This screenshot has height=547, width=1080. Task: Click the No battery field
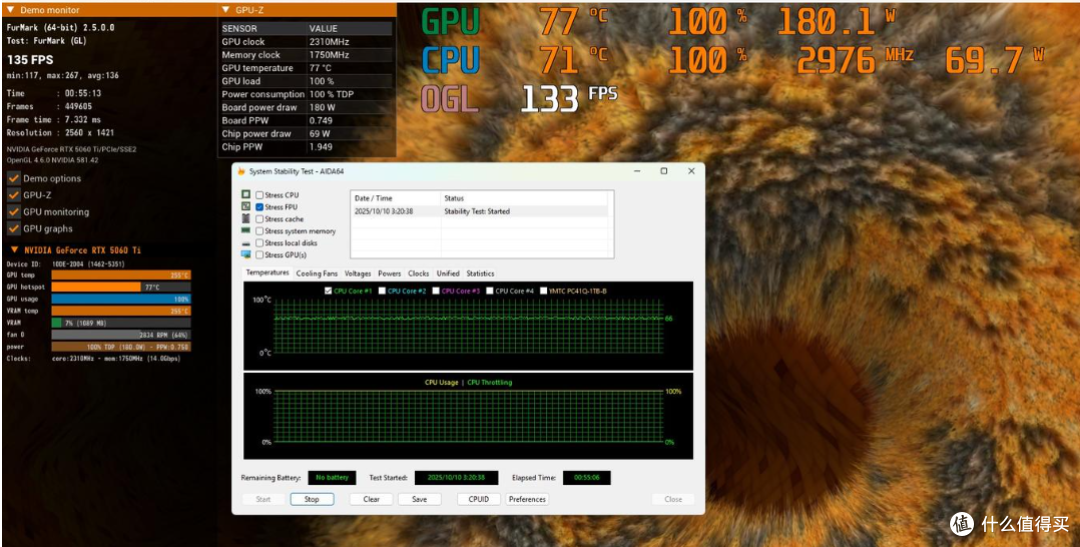(x=332, y=477)
